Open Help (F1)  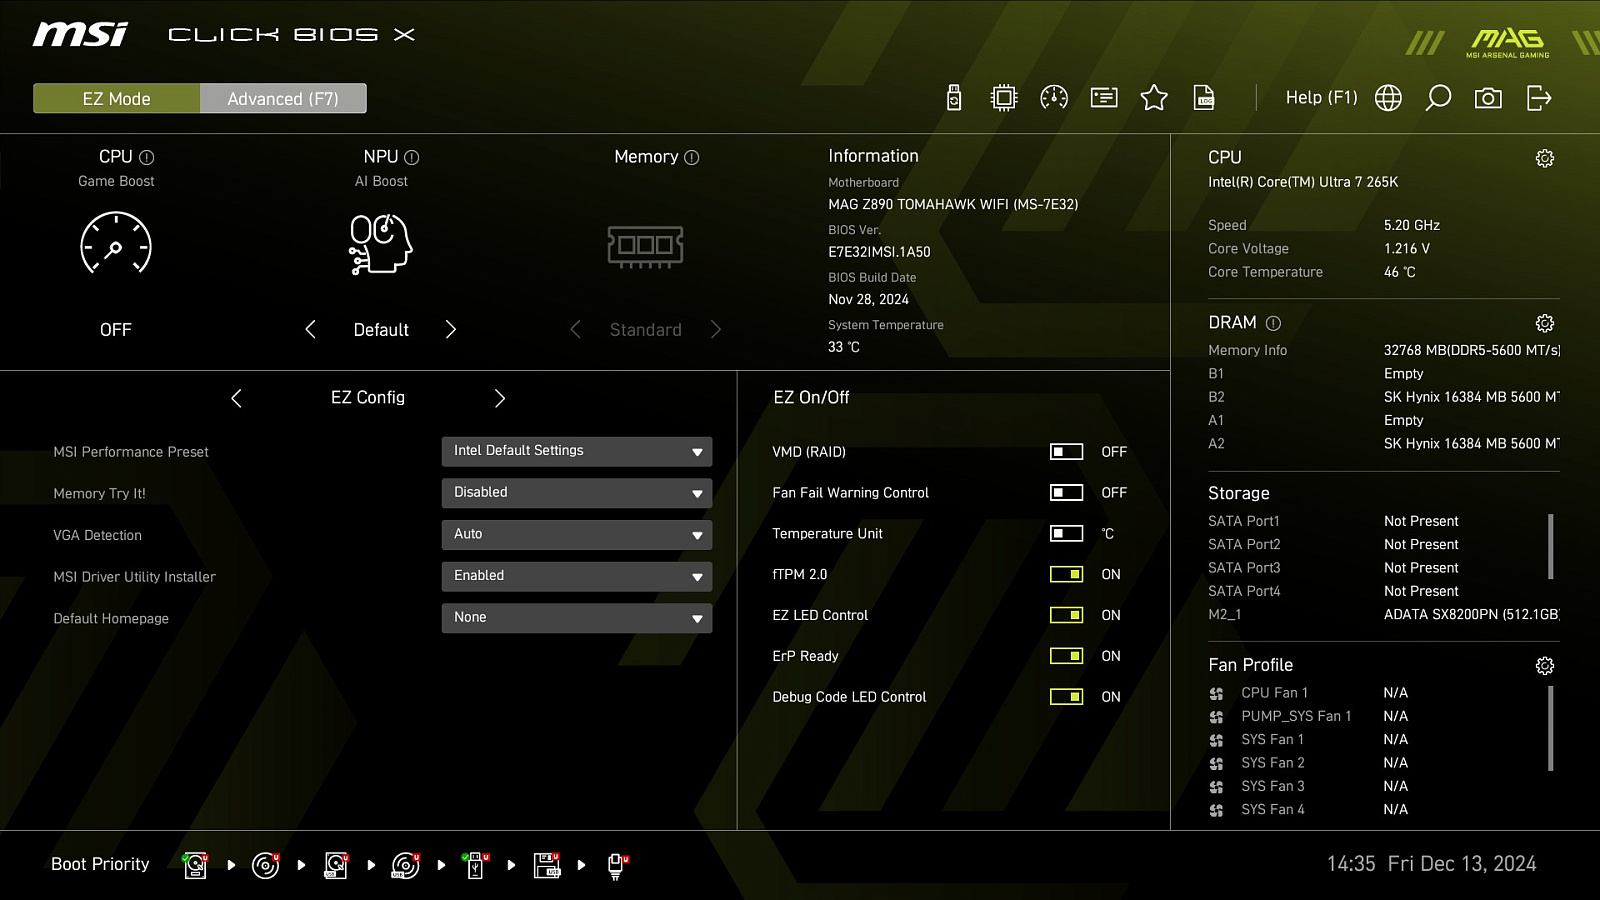pos(1321,98)
